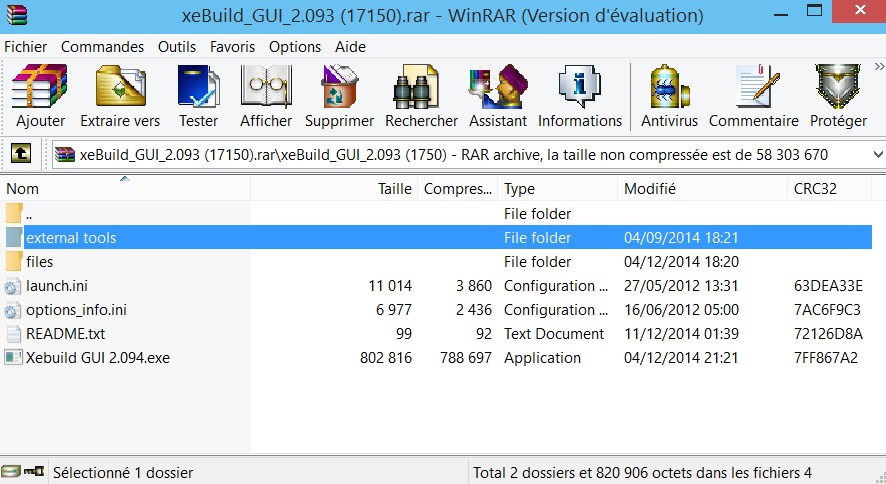Screen dimensions: 886x484
Task: Go up one folder level button
Action: click(20, 154)
